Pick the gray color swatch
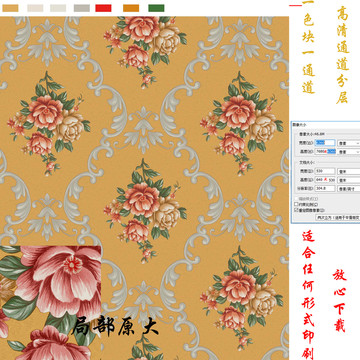The width and height of the screenshot is (360, 360). [x=82, y=8]
